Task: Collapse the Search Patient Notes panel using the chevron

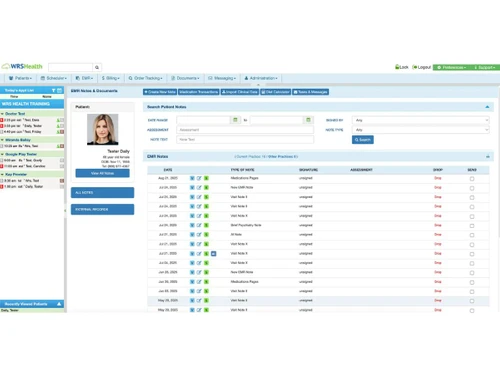Action: coord(487,107)
